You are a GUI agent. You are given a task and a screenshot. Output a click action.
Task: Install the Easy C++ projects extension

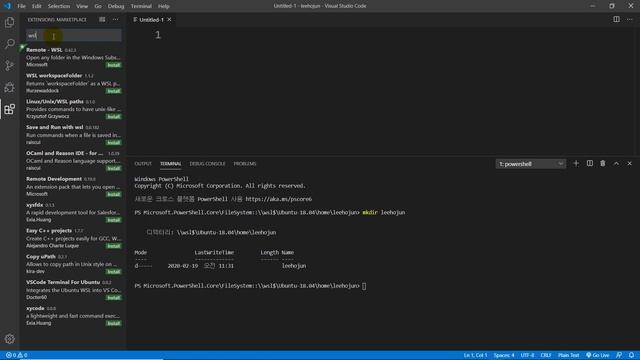pyautogui.click(x=113, y=246)
